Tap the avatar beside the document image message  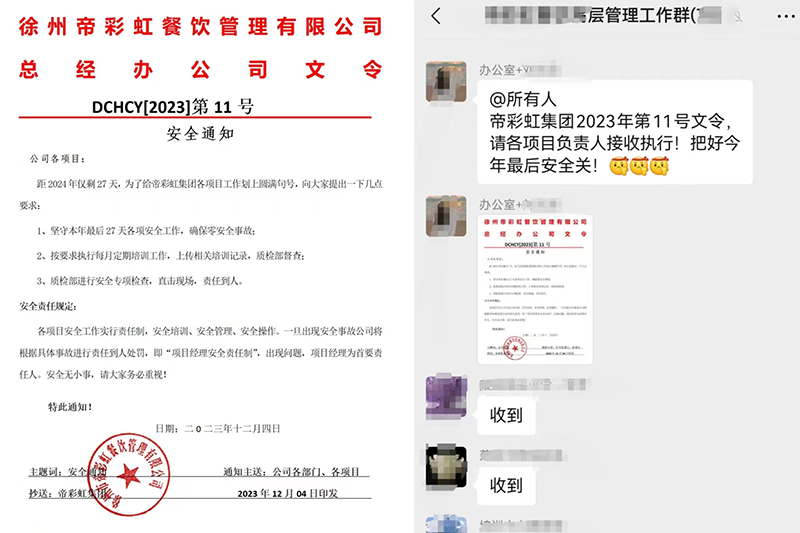pyautogui.click(x=443, y=215)
